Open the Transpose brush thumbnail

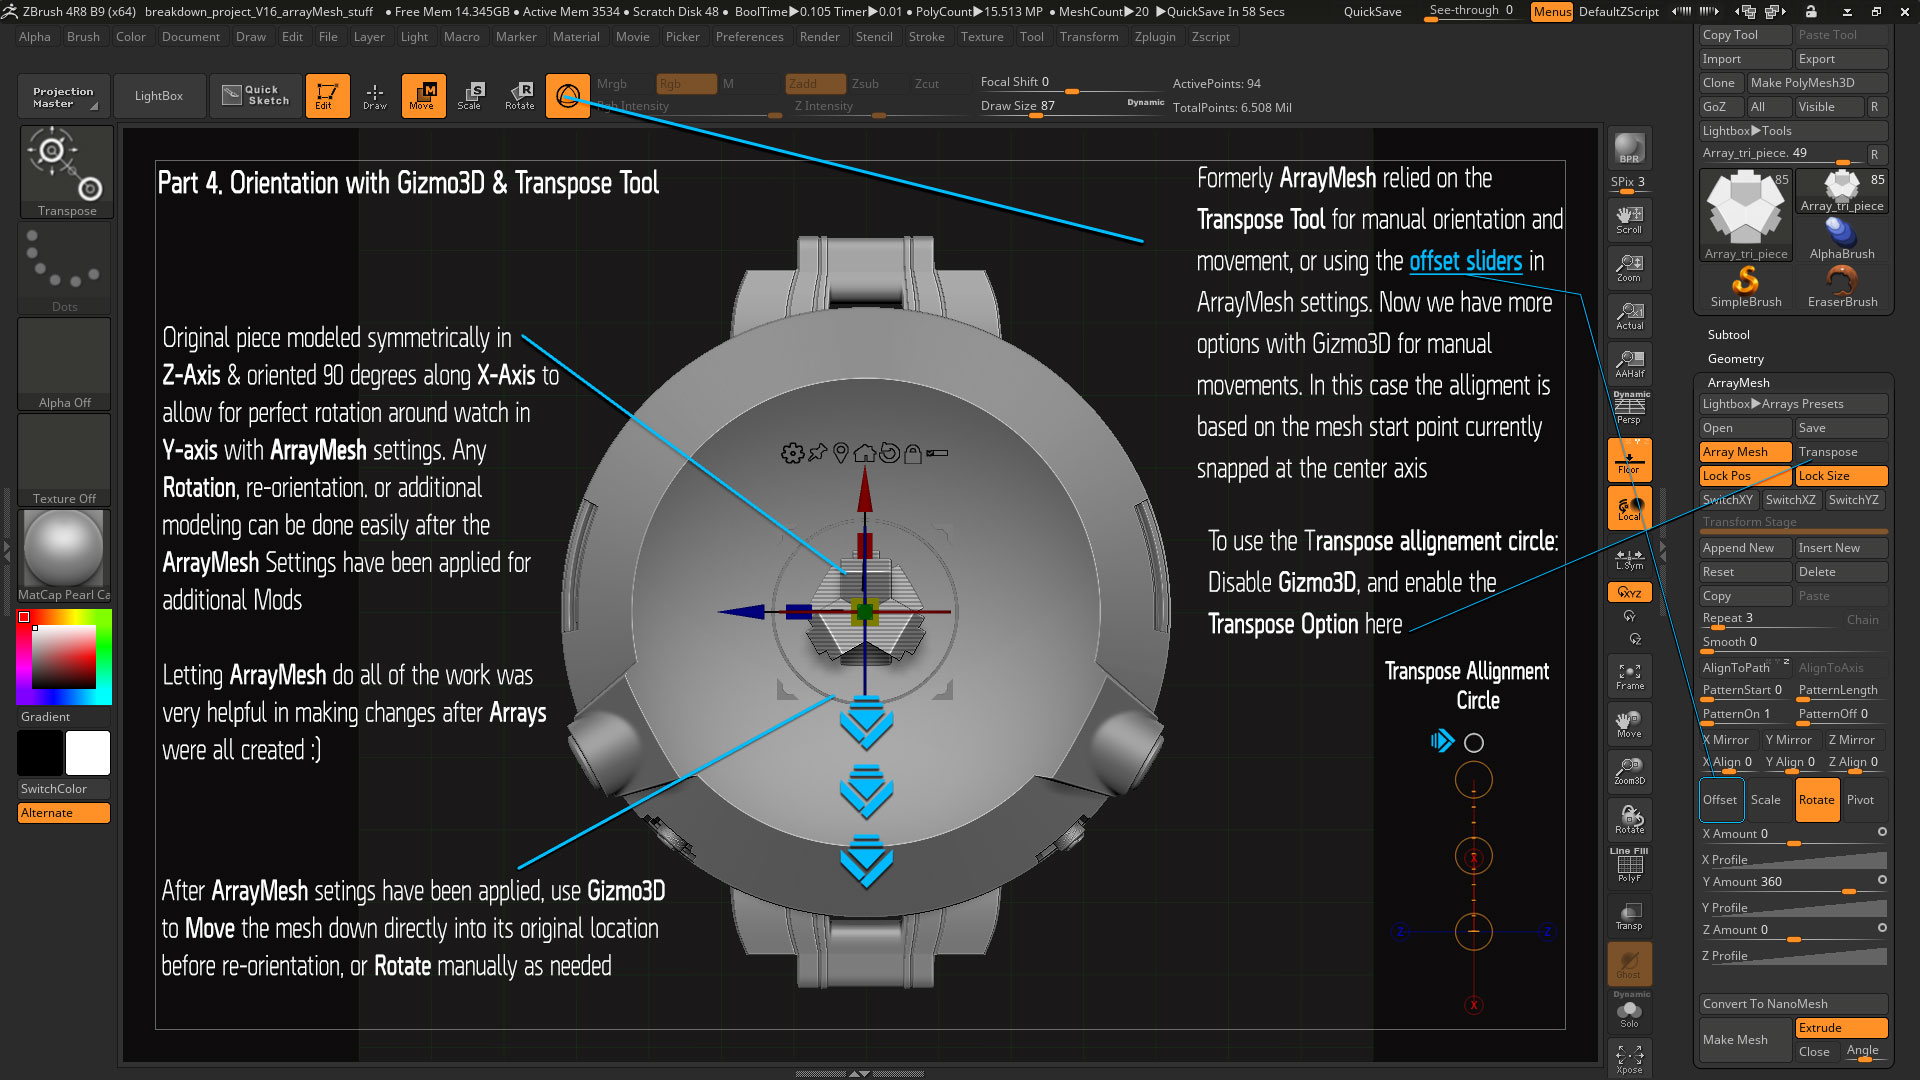pyautogui.click(x=66, y=171)
